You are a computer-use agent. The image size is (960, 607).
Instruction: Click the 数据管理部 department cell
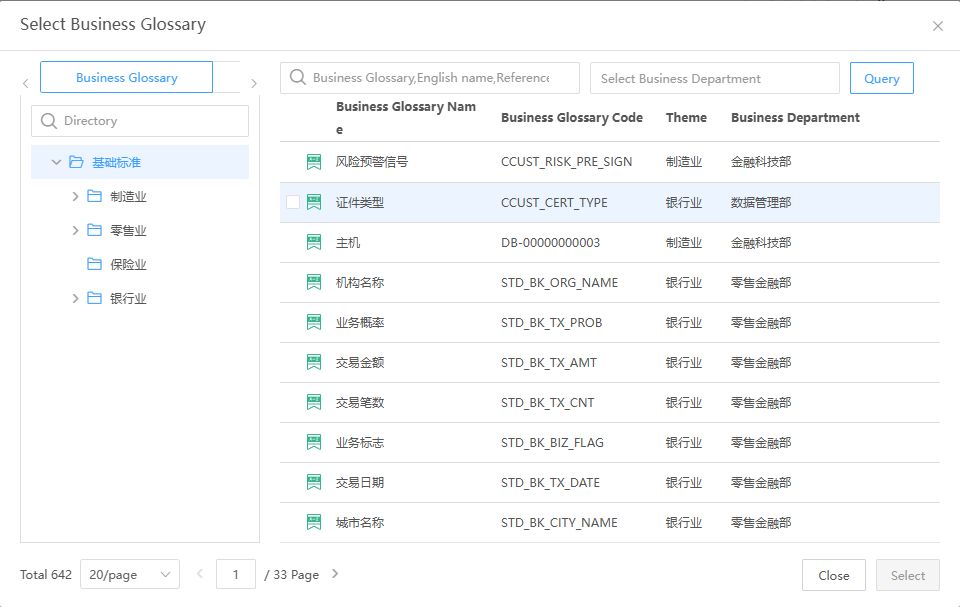tap(761, 203)
